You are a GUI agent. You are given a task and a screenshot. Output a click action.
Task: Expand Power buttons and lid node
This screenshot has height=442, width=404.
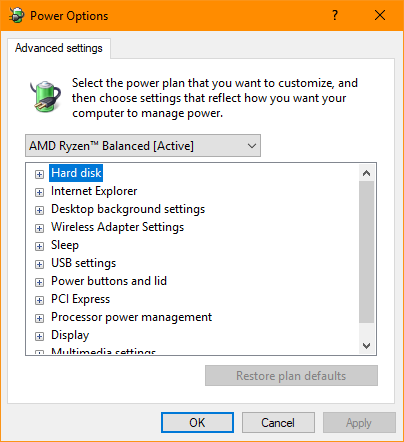(x=39, y=282)
